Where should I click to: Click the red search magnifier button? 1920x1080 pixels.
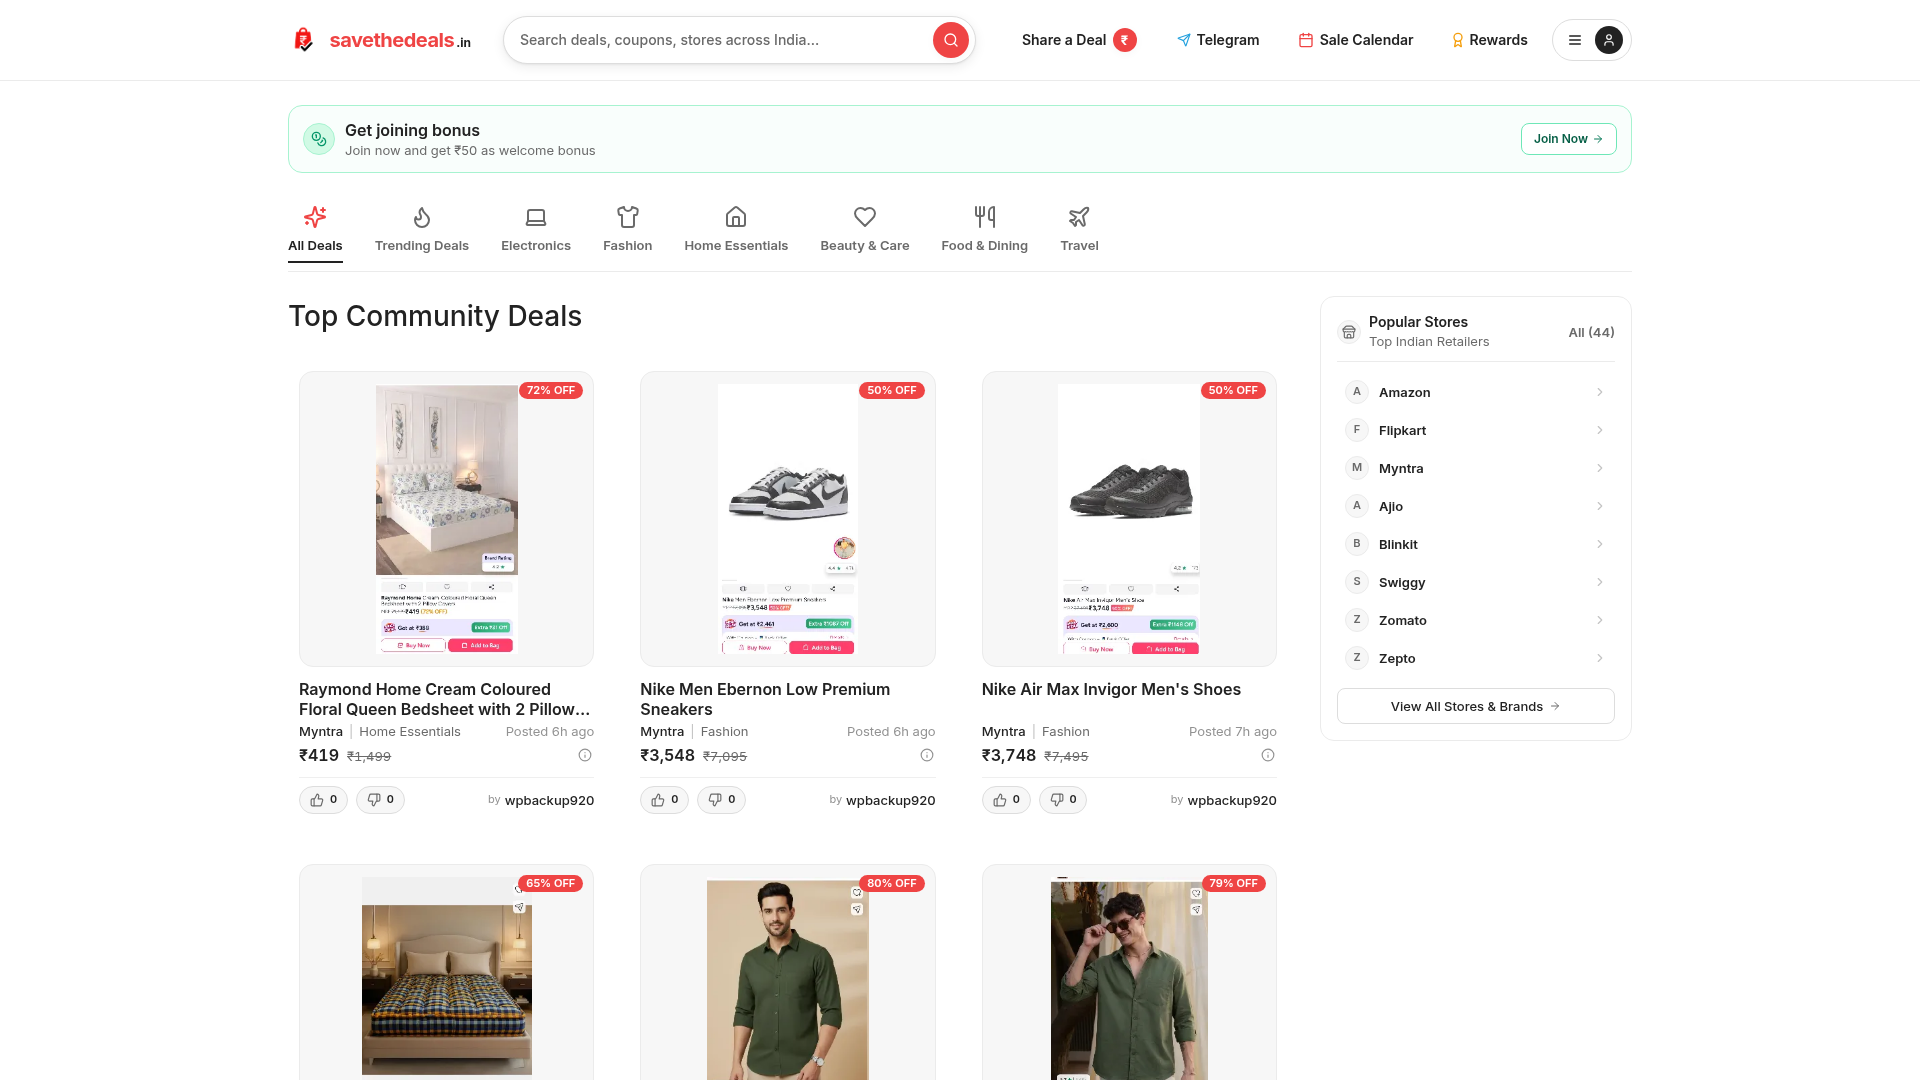tap(951, 40)
